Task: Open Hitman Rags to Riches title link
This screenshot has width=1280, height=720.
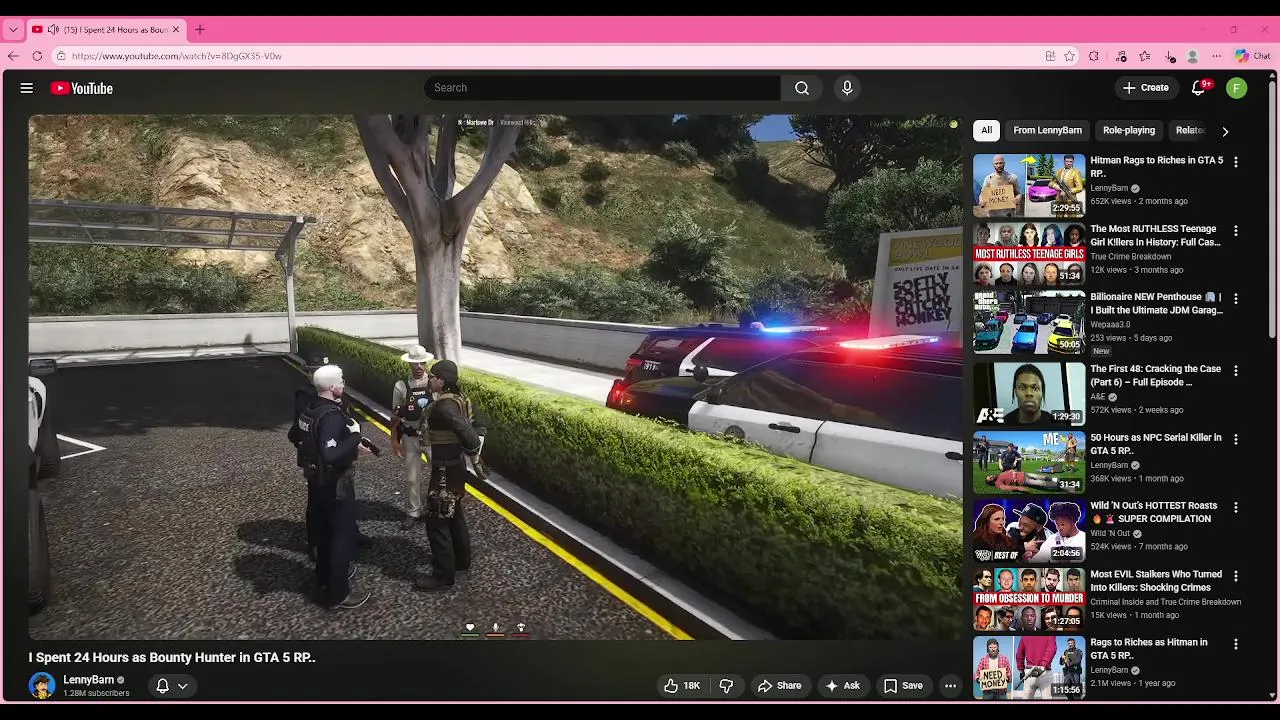Action: pos(1156,167)
